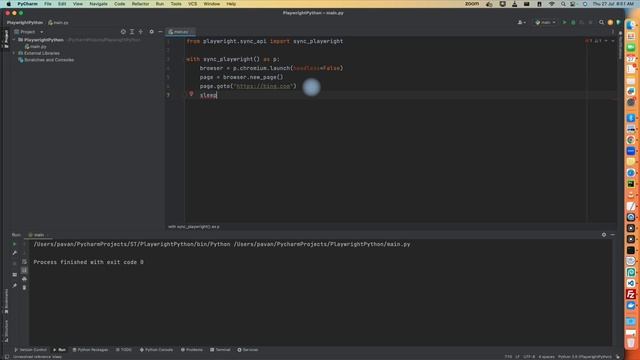Open the TODO tool window
640x360 pixels.
click(x=124, y=350)
